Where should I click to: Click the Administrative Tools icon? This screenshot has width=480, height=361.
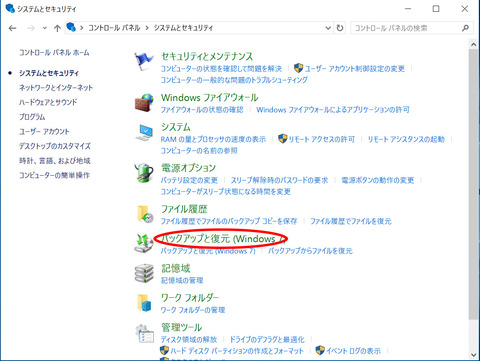pos(145,333)
